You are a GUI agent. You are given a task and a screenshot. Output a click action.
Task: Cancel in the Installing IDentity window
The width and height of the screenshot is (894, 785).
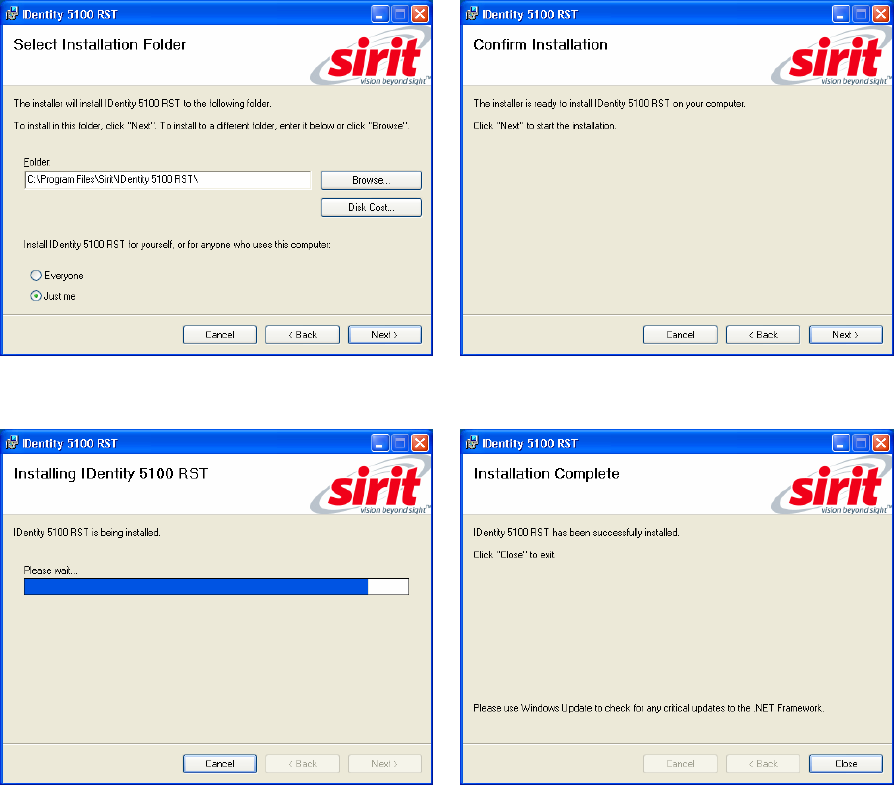coord(220,763)
